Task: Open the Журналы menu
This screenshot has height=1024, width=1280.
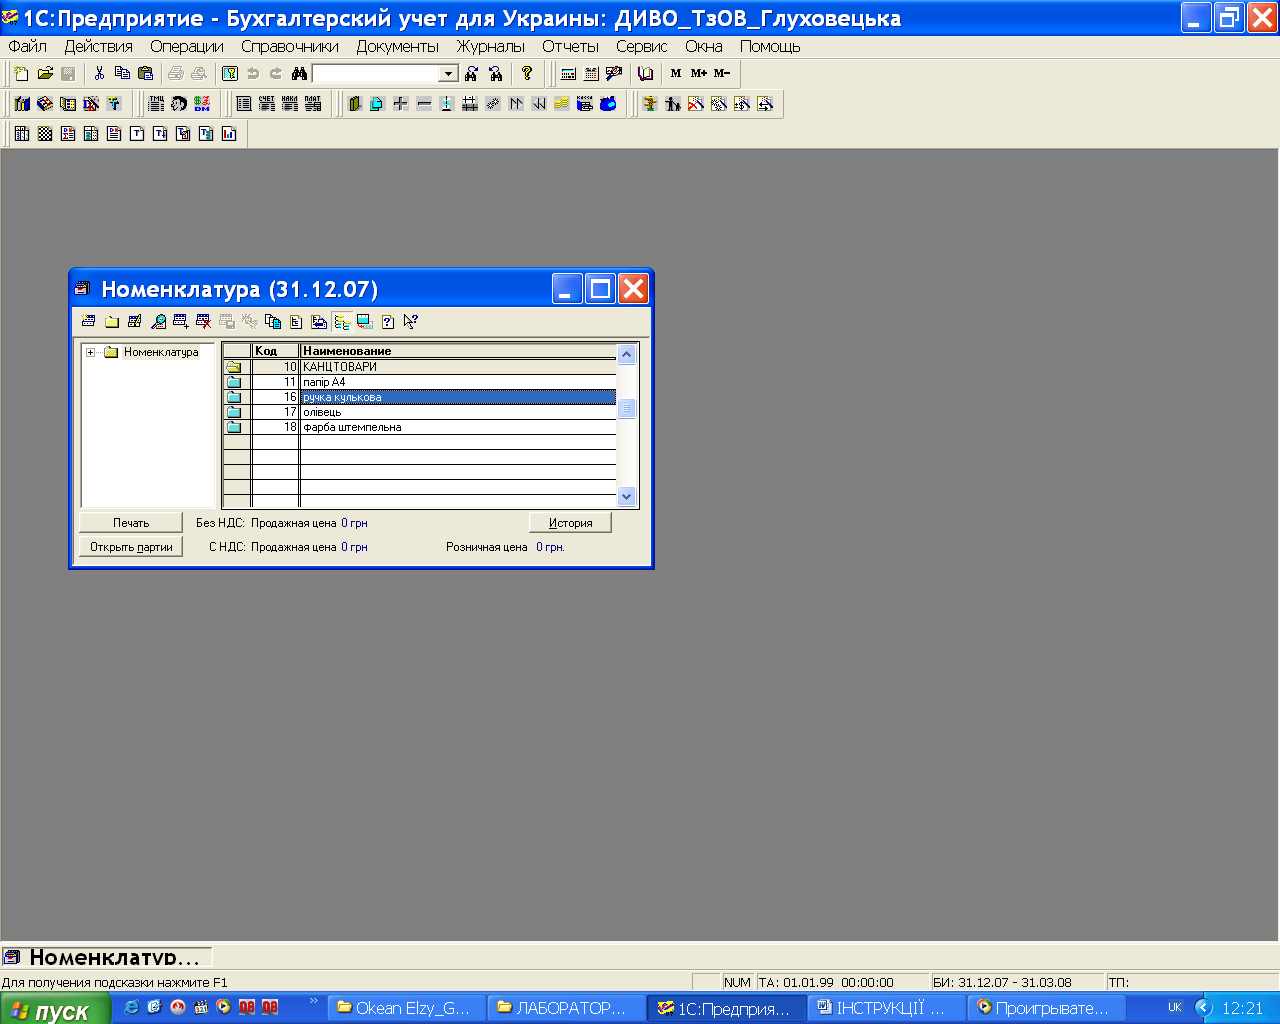Action: point(491,46)
